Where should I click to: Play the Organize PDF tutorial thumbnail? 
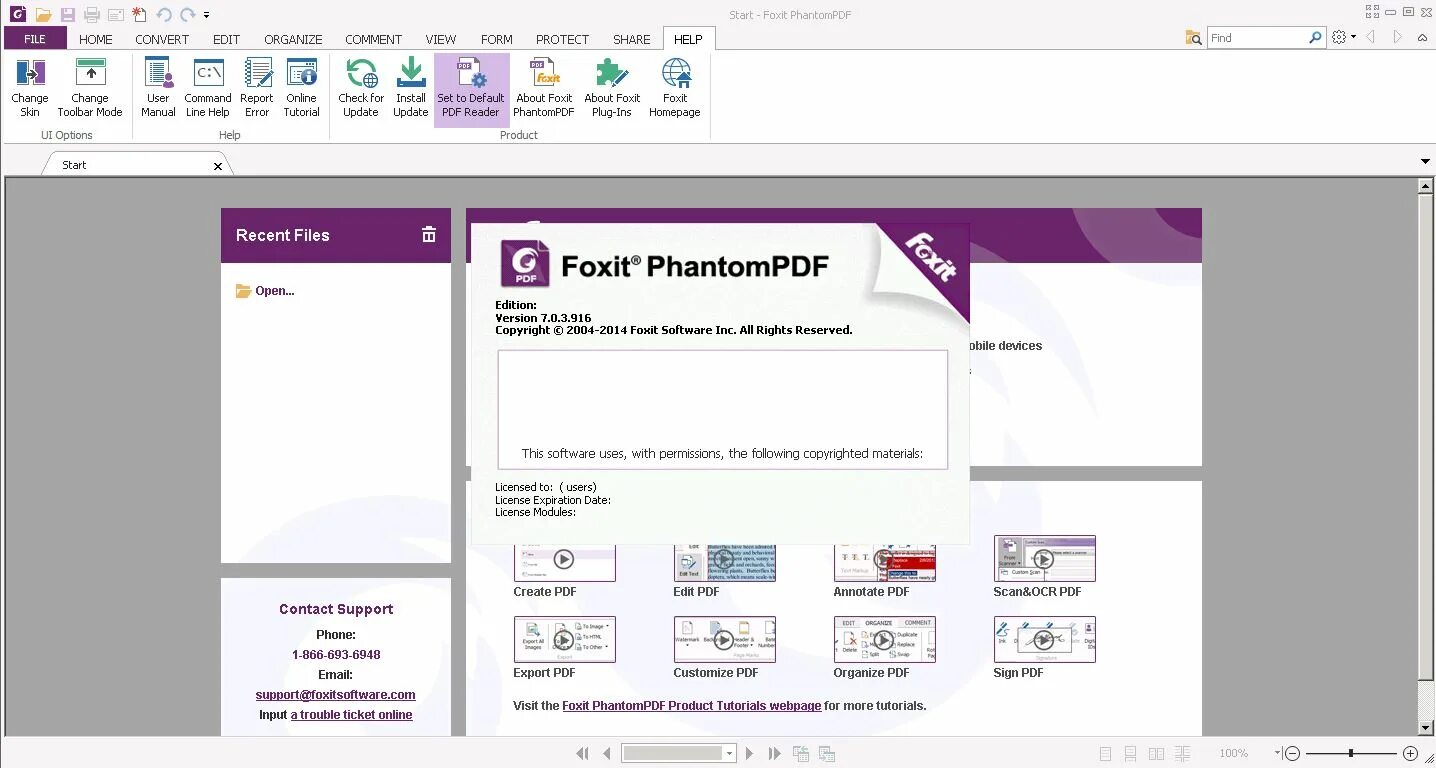tap(884, 639)
